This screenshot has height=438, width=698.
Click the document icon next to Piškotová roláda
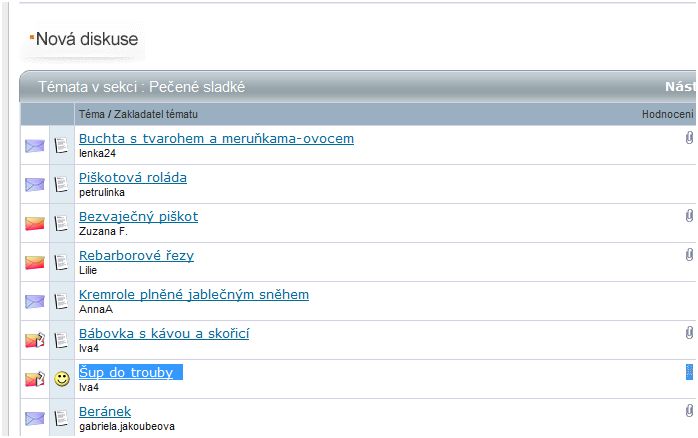(x=61, y=184)
